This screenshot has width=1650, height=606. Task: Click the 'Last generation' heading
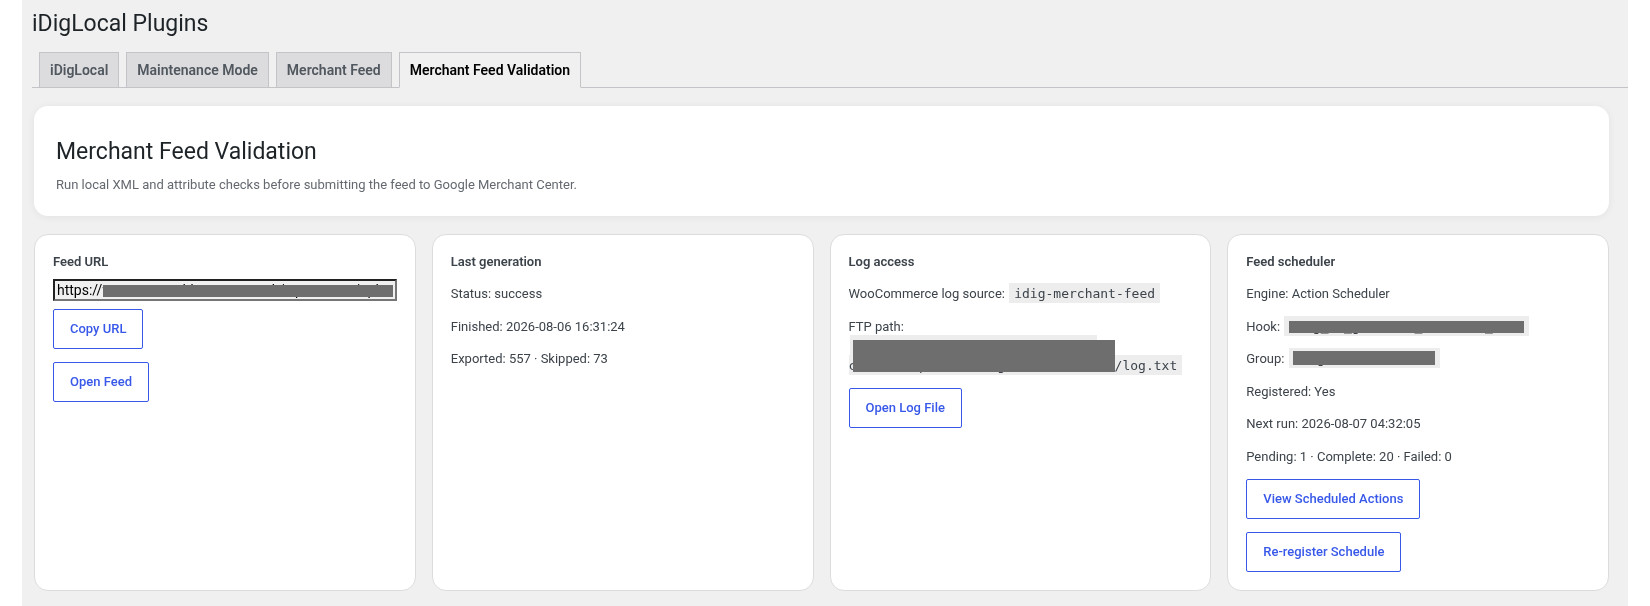coord(496,262)
